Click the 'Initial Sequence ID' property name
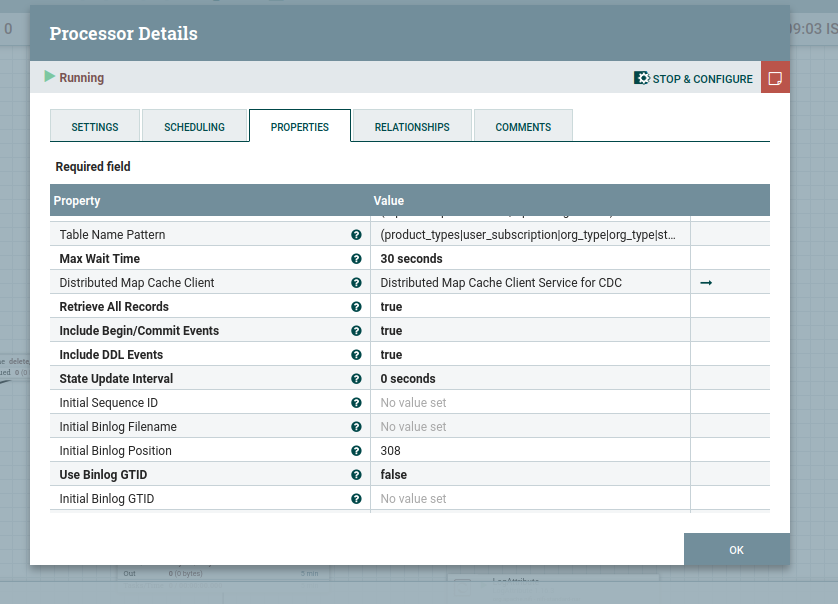This screenshot has height=604, width=838. tap(108, 402)
